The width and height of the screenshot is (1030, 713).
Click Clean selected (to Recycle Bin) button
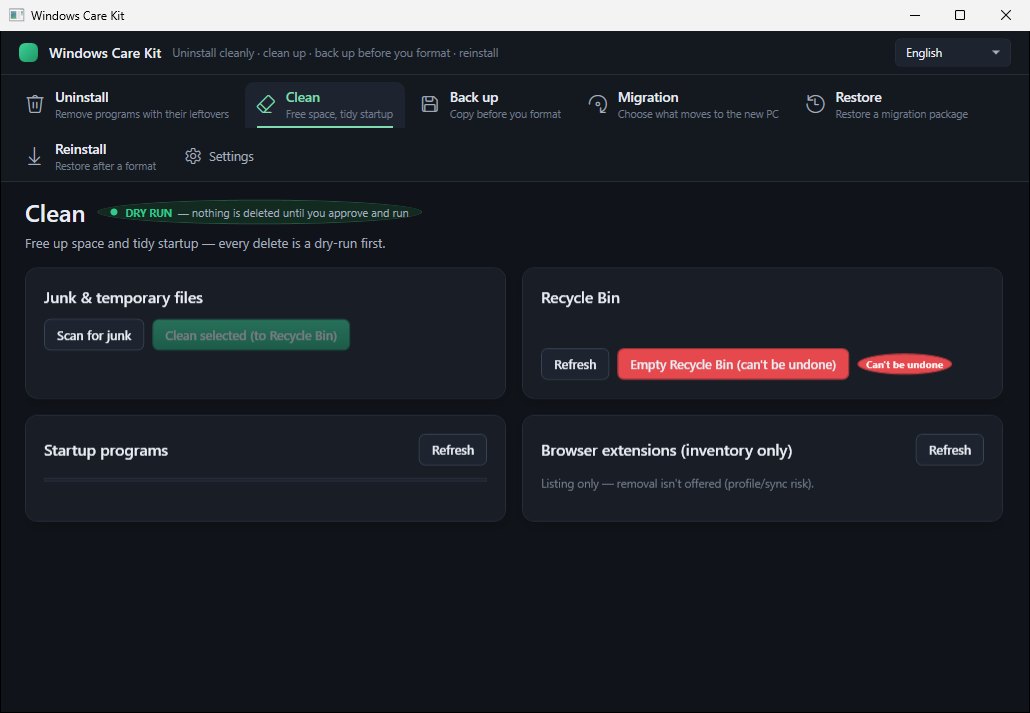coord(251,335)
